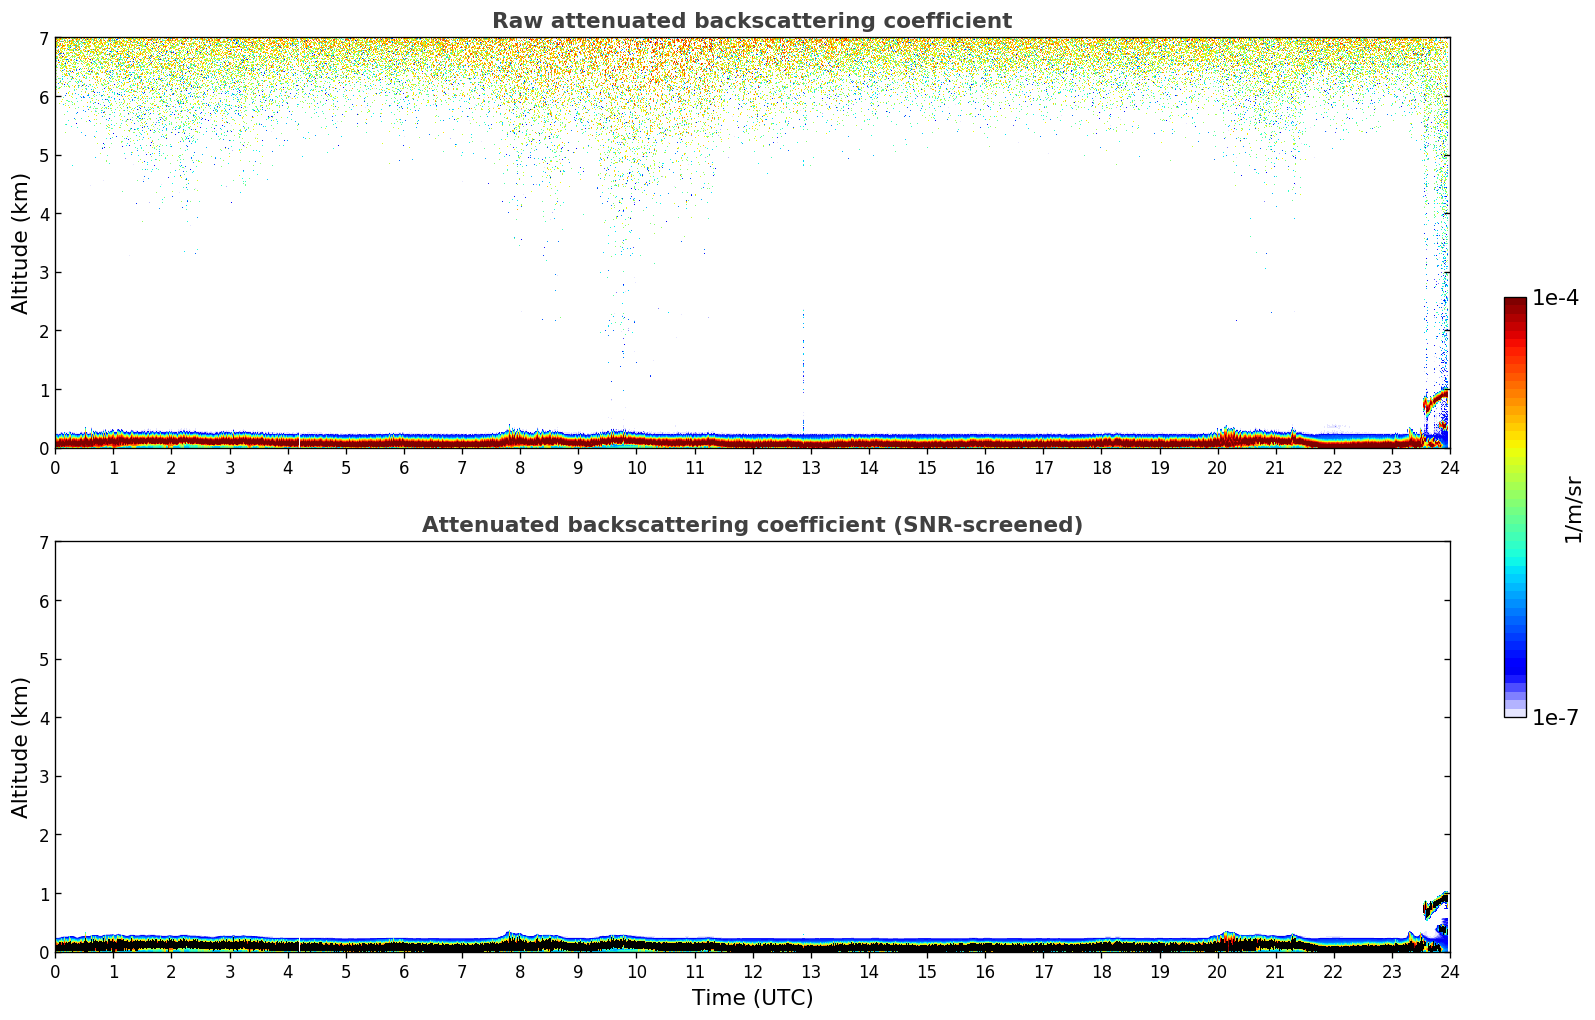
Task: Select hour 20 tick on bottom plot axis
Action: tap(1217, 971)
